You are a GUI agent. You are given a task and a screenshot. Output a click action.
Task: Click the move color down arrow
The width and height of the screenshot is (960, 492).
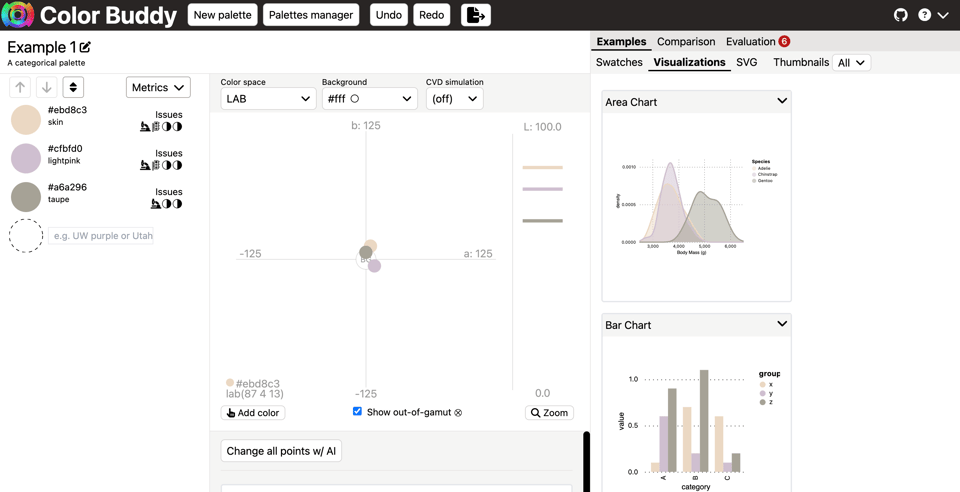[46, 88]
